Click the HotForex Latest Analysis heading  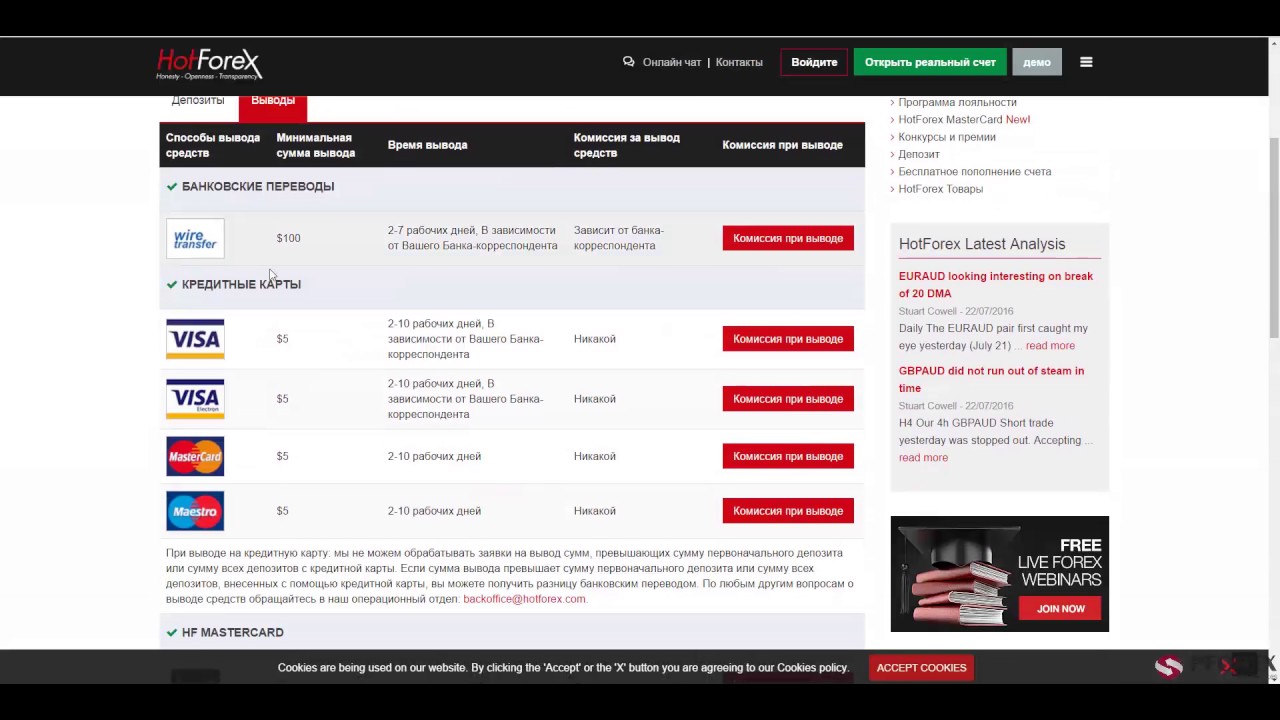pyautogui.click(x=982, y=244)
